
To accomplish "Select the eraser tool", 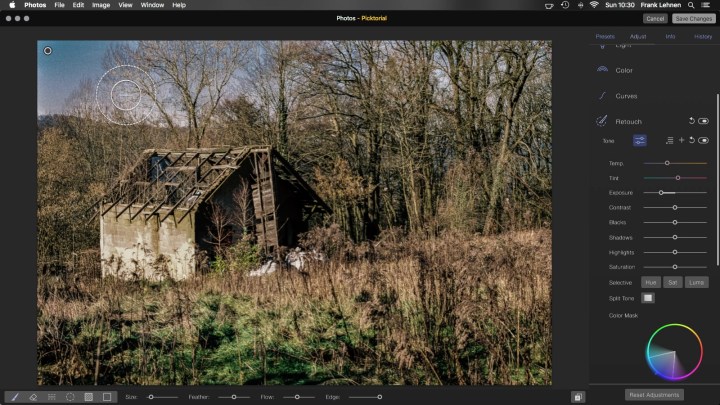I will coord(33,397).
